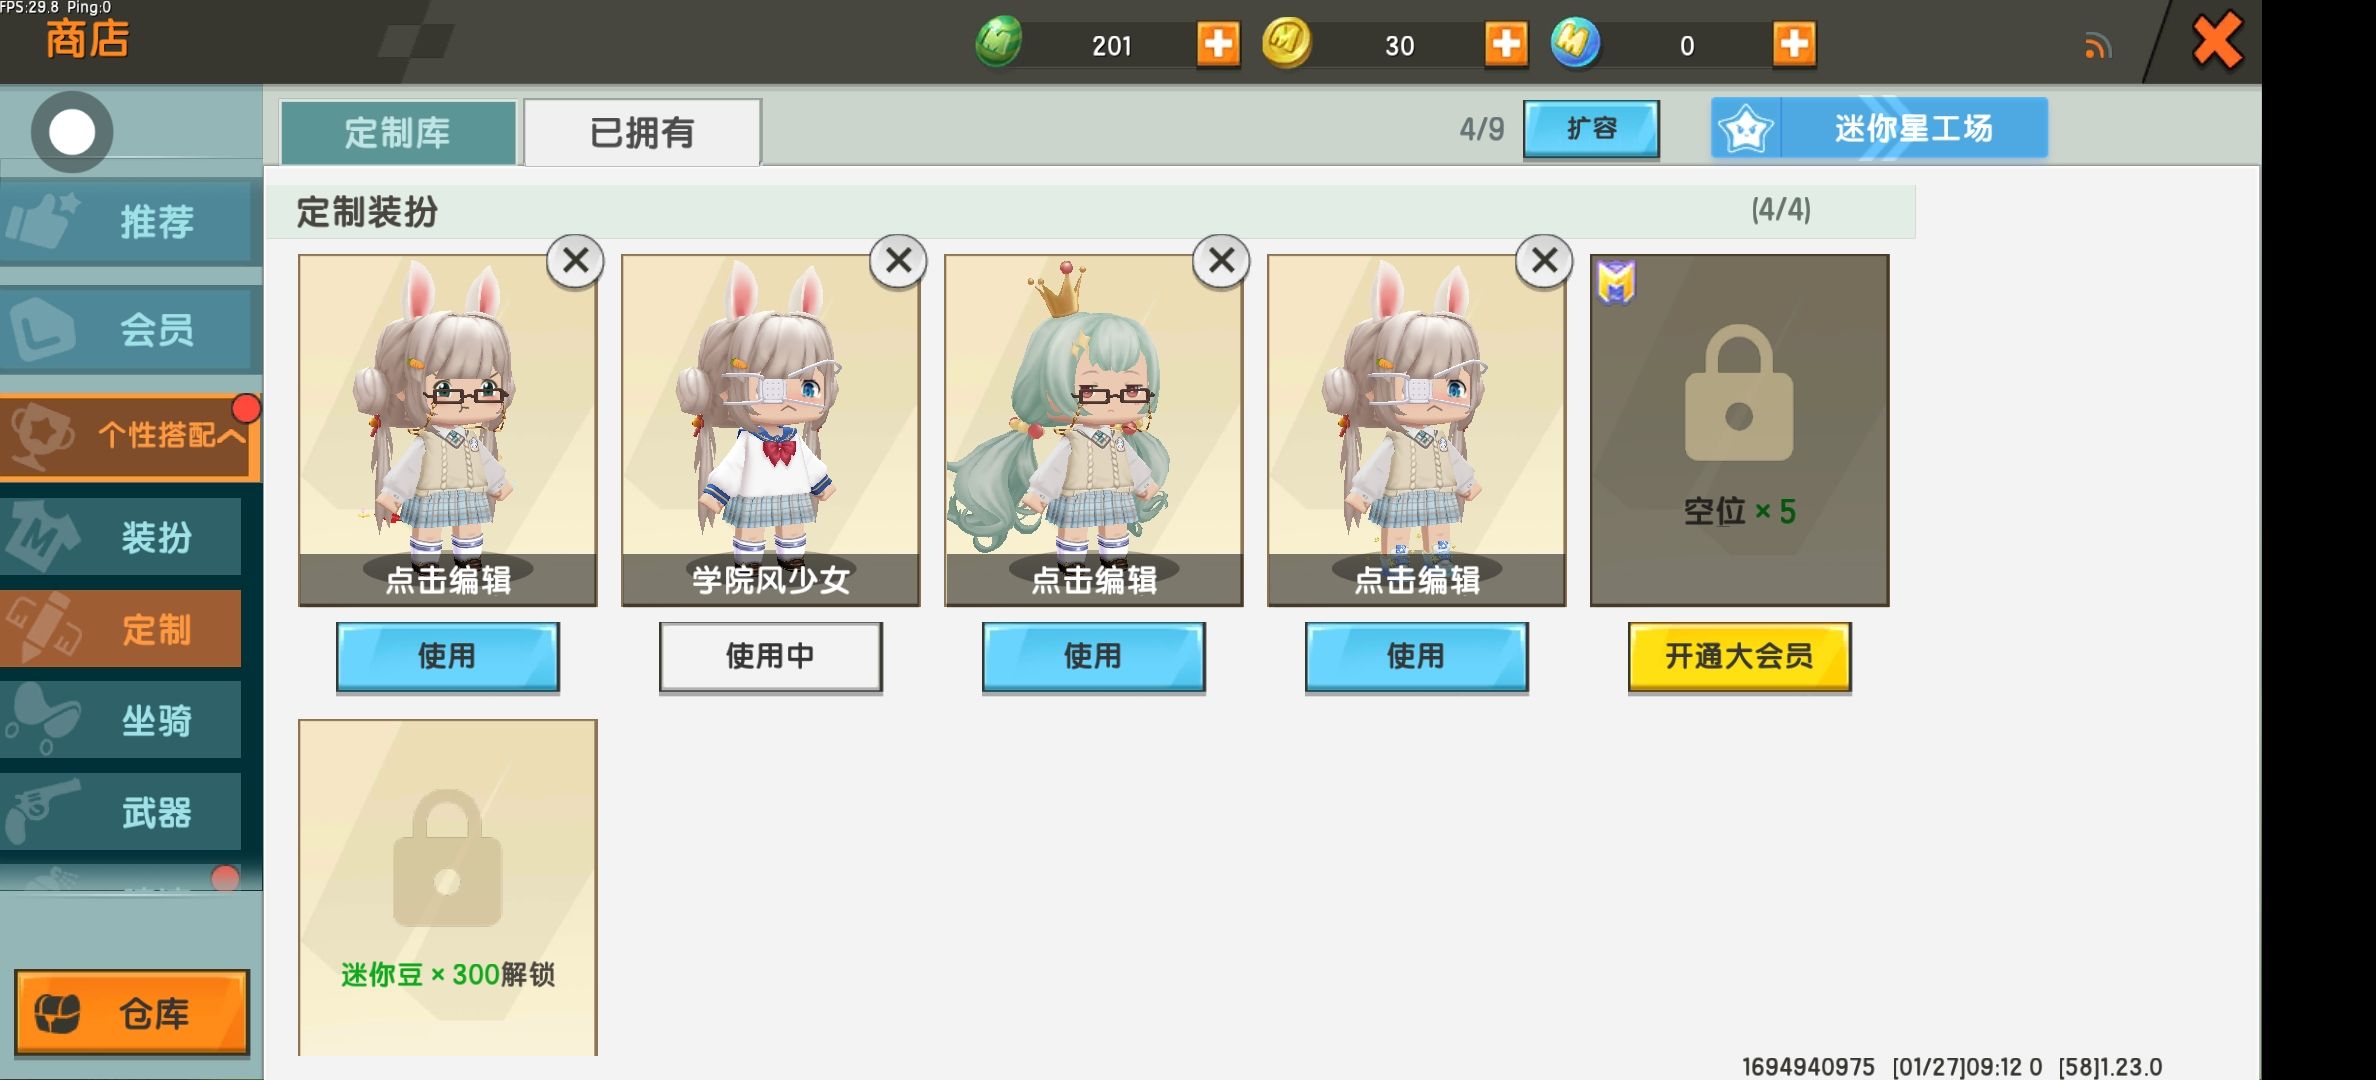The width and height of the screenshot is (2376, 1080).
Task: Open the 坐骑 mounts category
Action: tap(122, 720)
